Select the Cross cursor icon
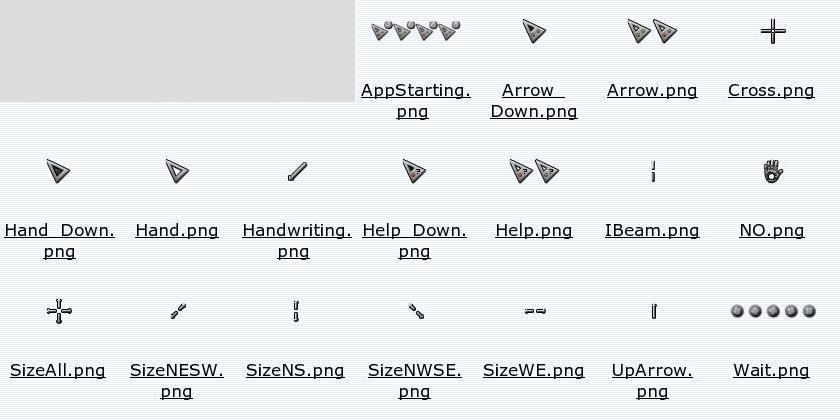Viewport: 840px width, 420px height. click(773, 31)
